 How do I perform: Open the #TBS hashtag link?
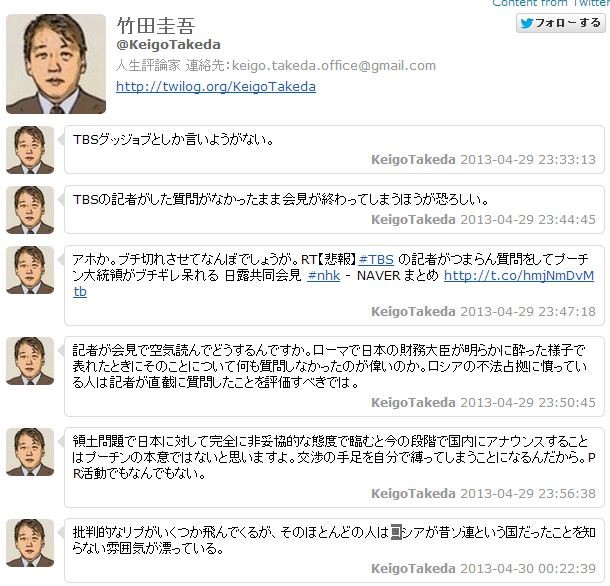click(376, 259)
